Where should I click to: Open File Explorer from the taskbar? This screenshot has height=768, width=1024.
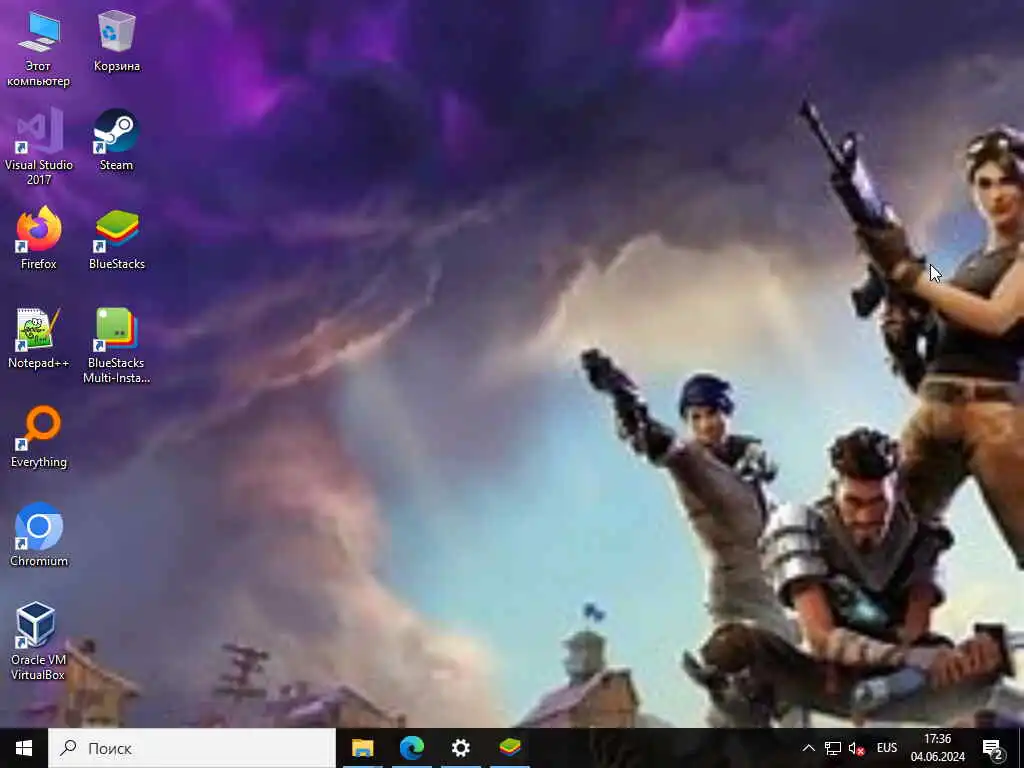click(362, 748)
